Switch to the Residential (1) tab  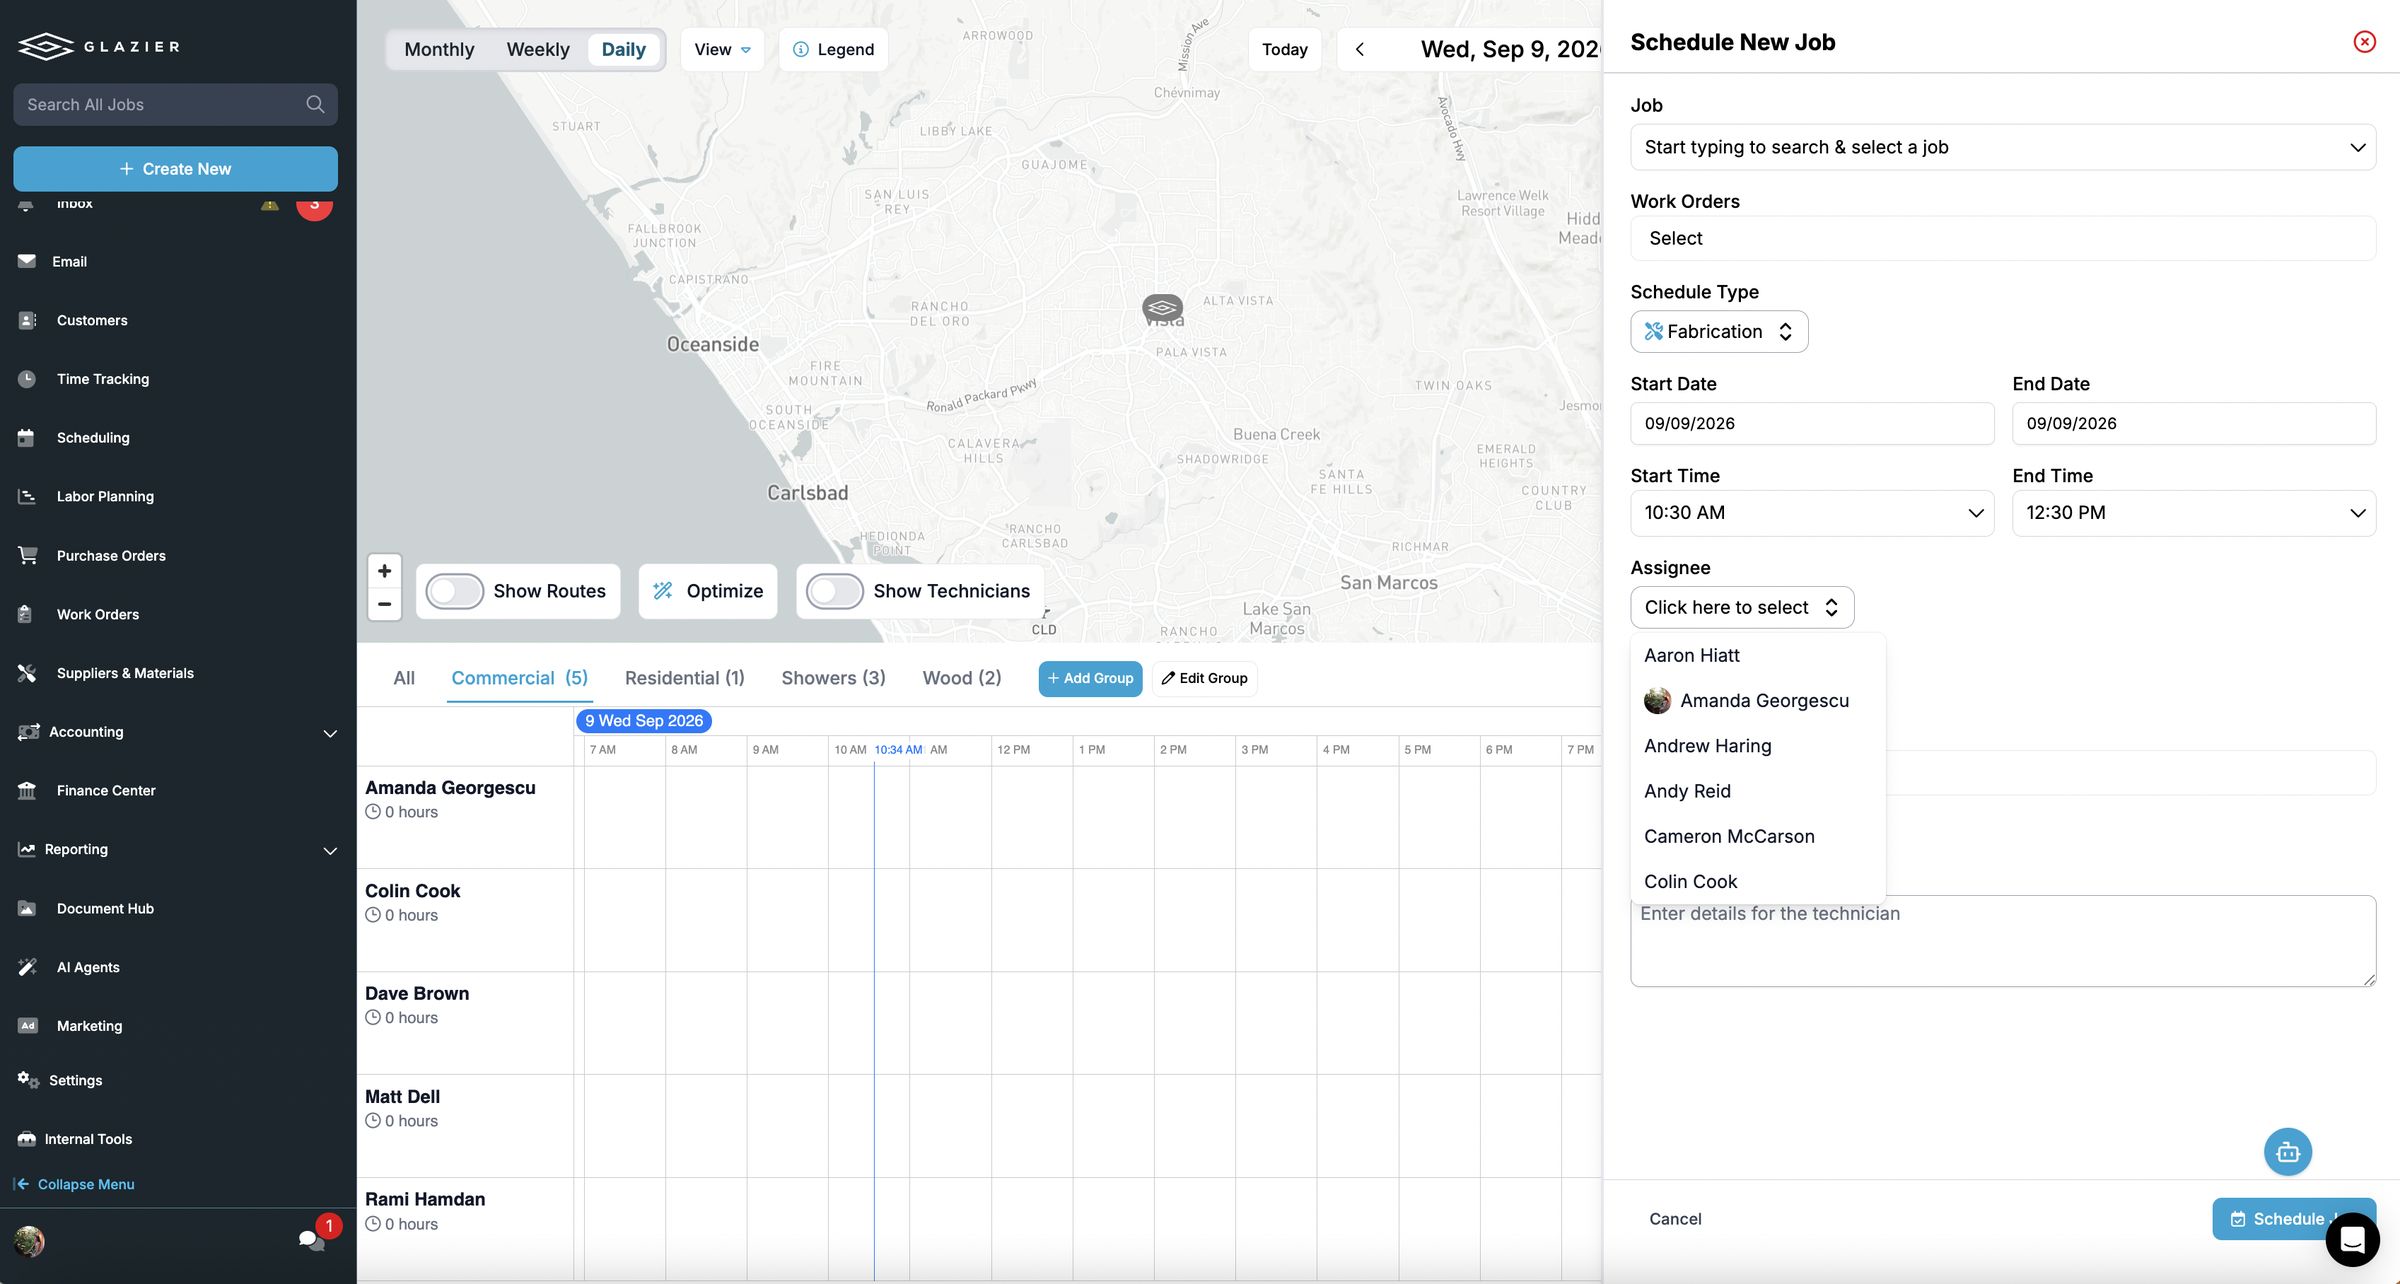pyautogui.click(x=685, y=678)
